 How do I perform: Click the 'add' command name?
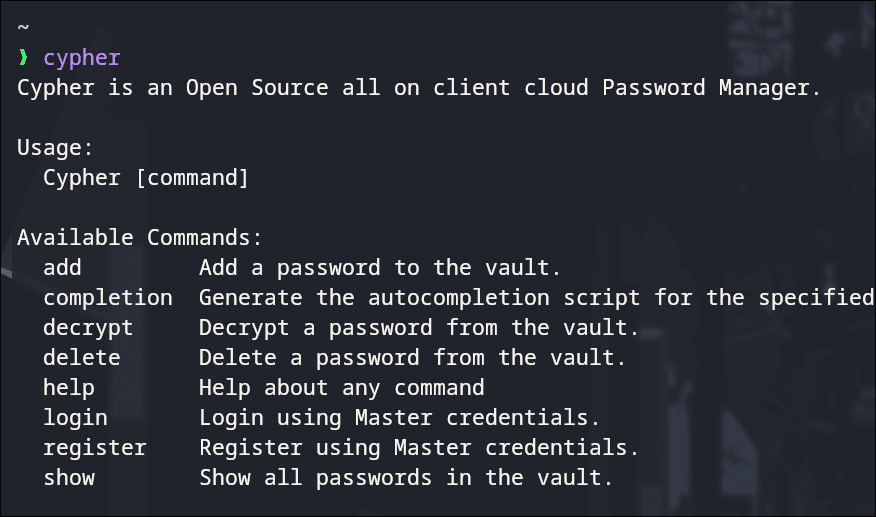pyautogui.click(x=62, y=268)
